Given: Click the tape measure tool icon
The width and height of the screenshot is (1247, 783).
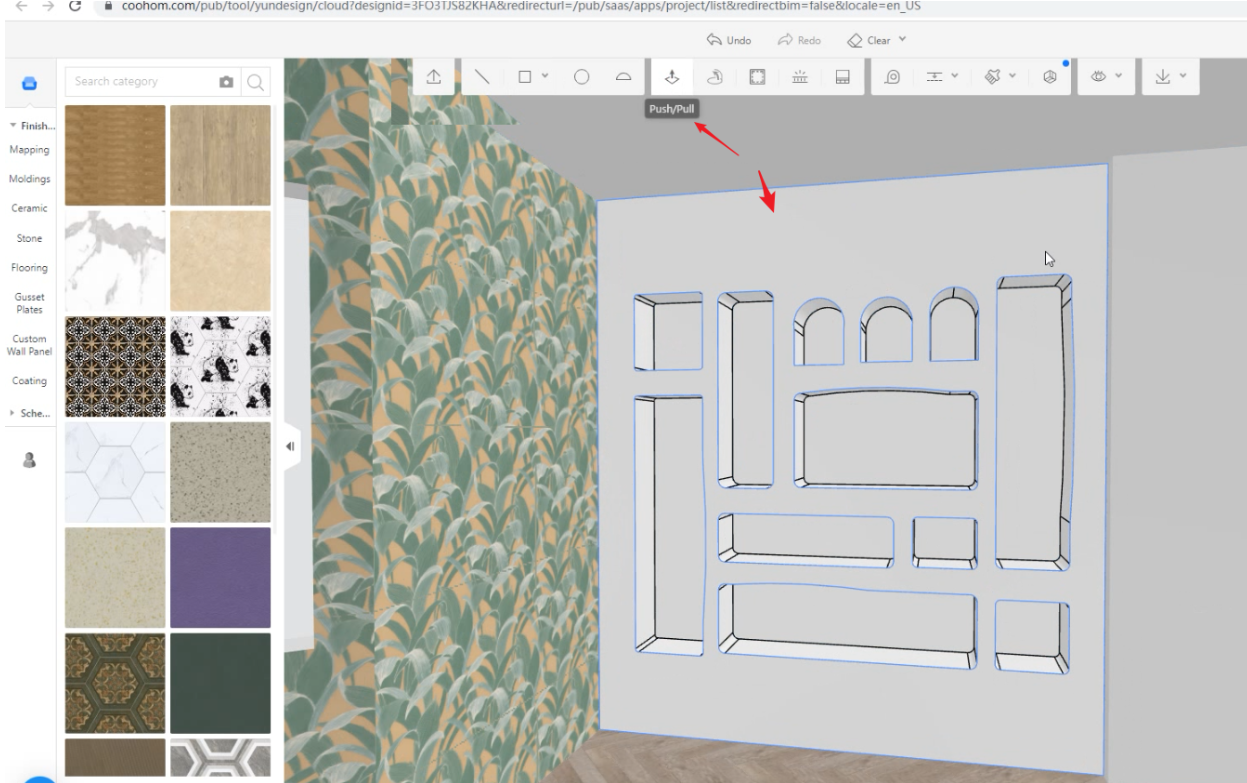Looking at the screenshot, I should 893,77.
